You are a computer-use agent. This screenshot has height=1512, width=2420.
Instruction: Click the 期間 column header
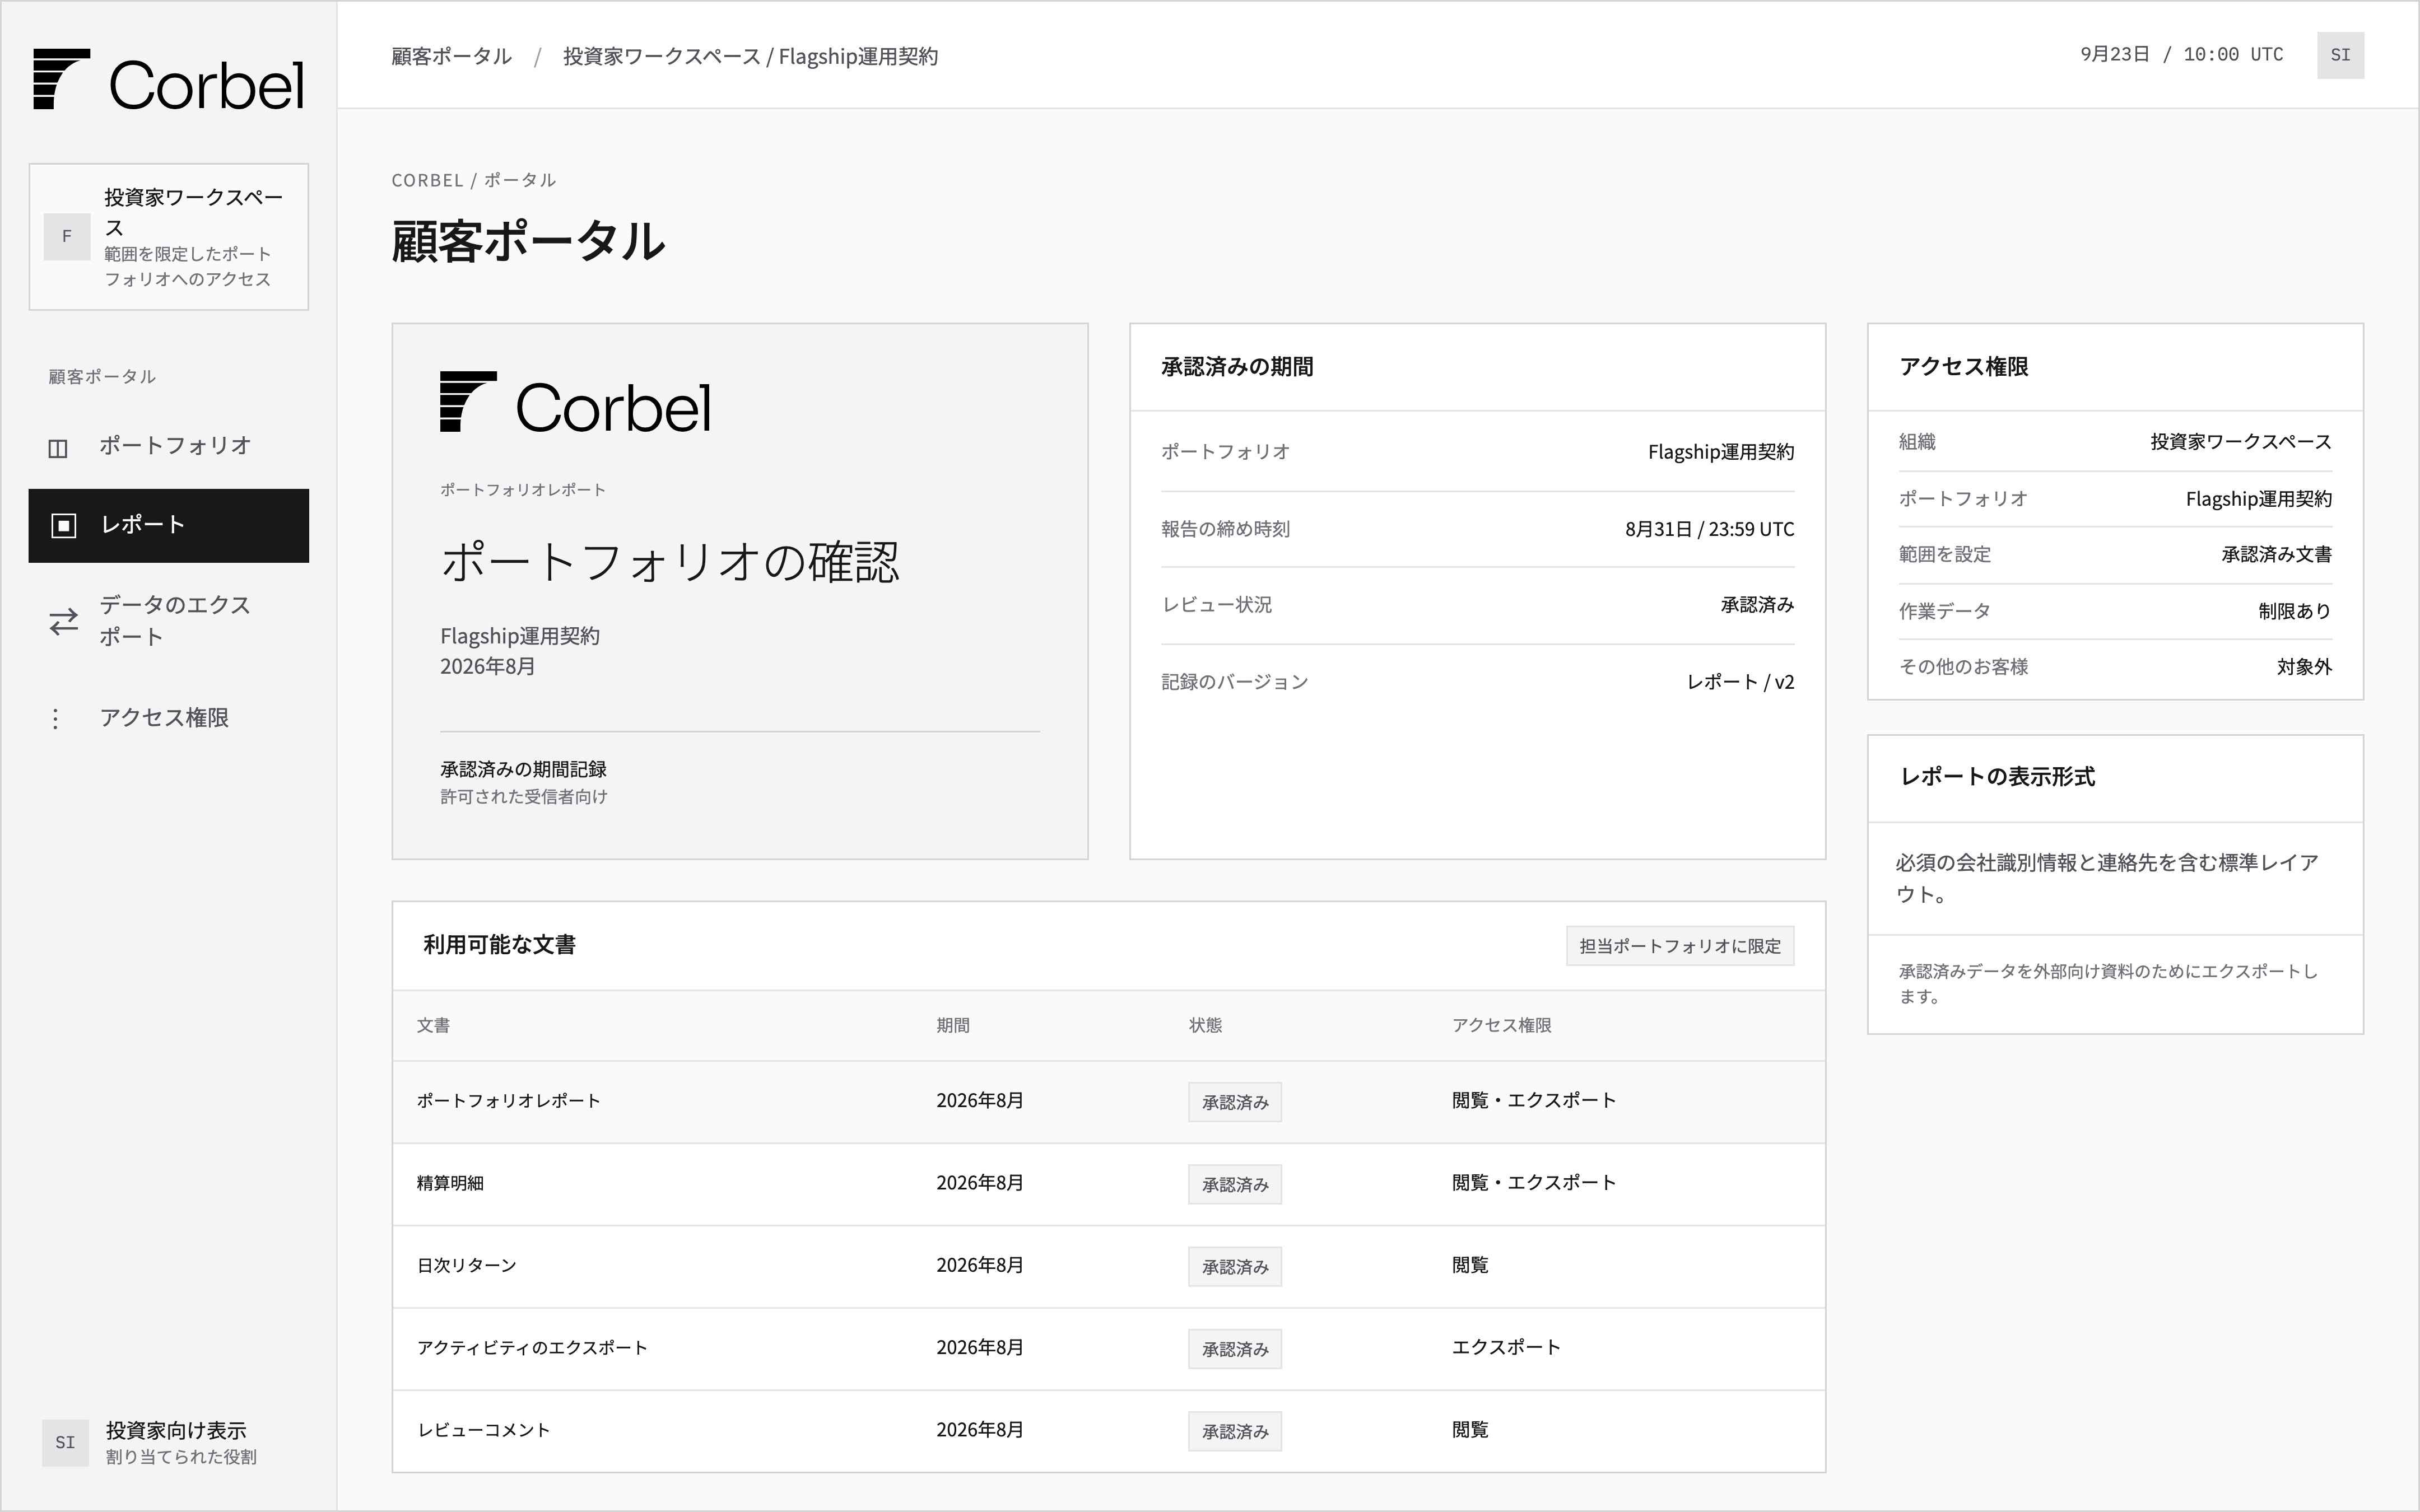[953, 1025]
